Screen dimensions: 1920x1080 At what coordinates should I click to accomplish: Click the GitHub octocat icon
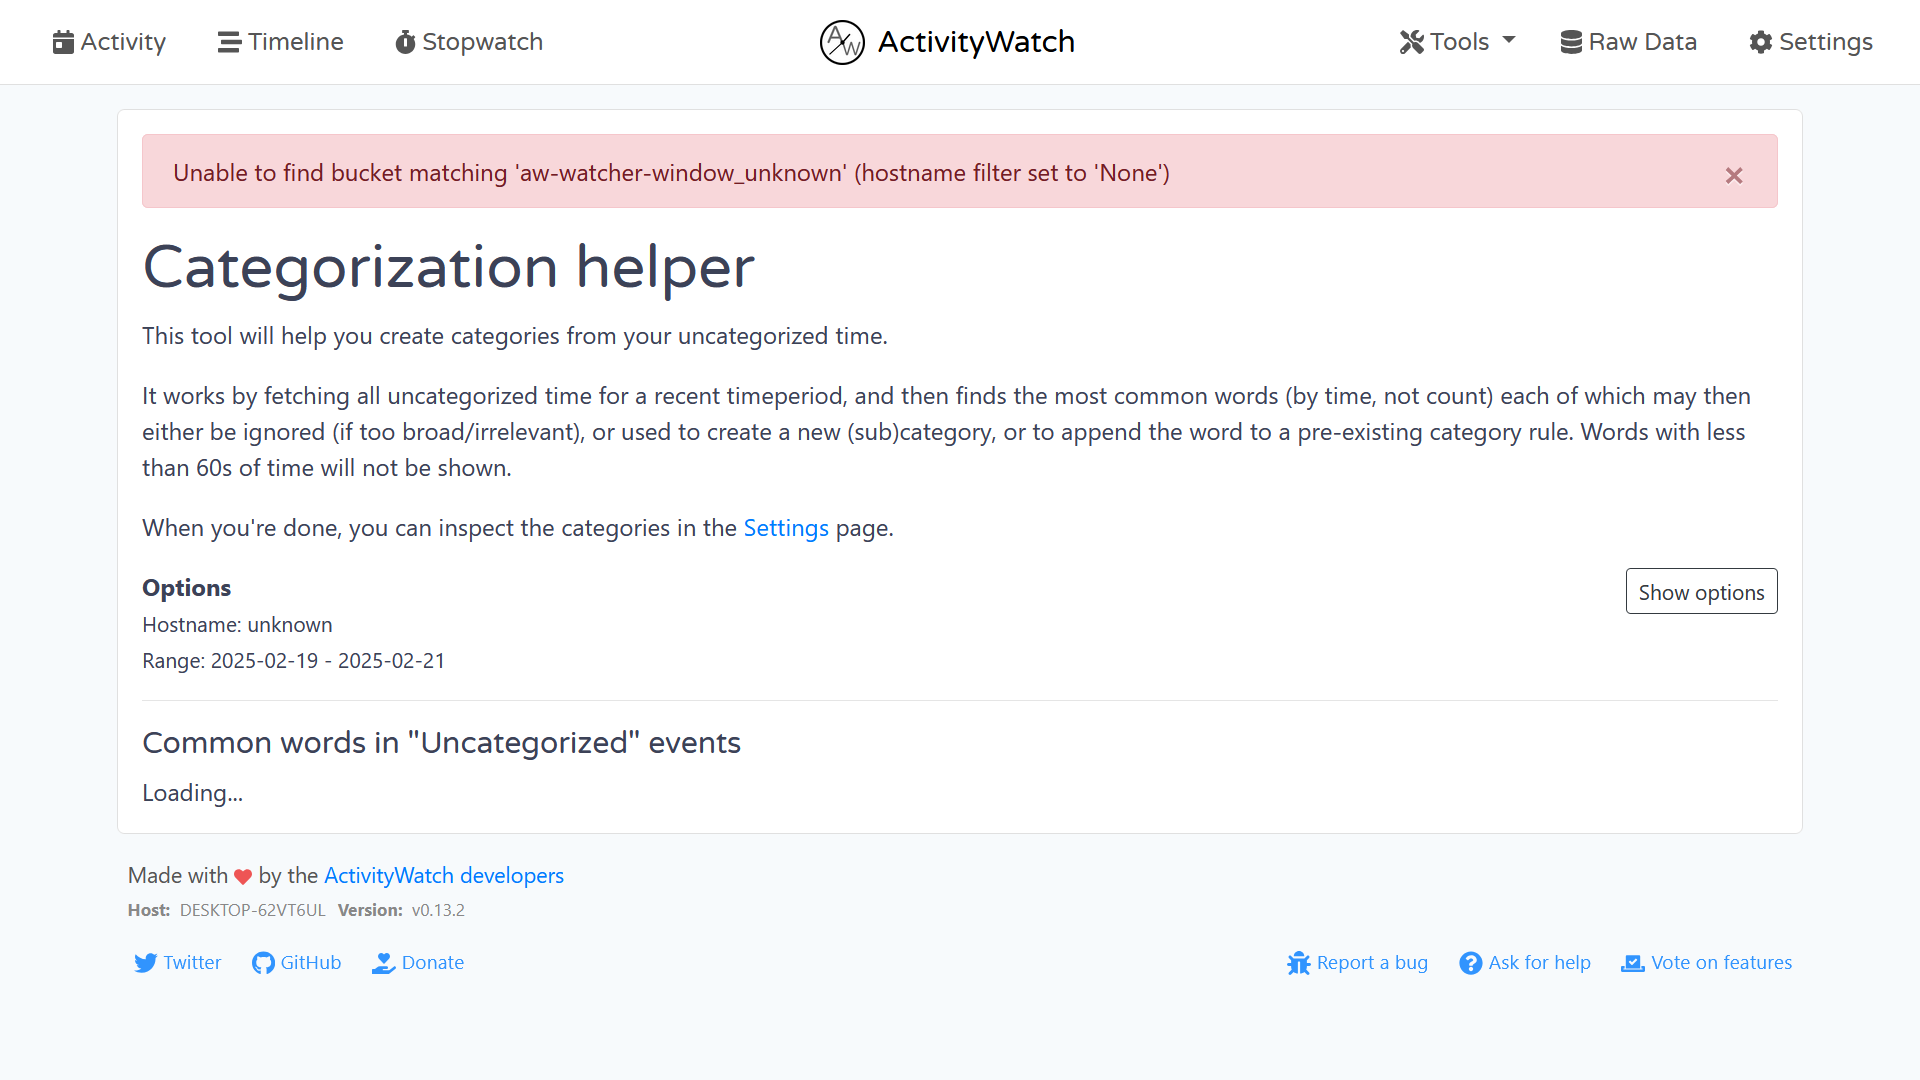pos(263,963)
